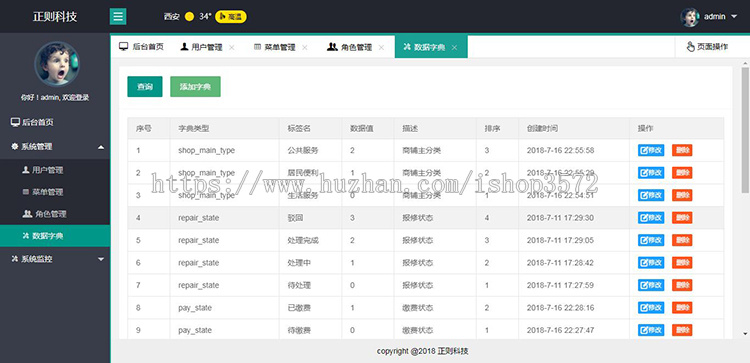Open 后台首页 in the sidebar
Image resolution: width=750 pixels, height=363 pixels.
pos(55,122)
